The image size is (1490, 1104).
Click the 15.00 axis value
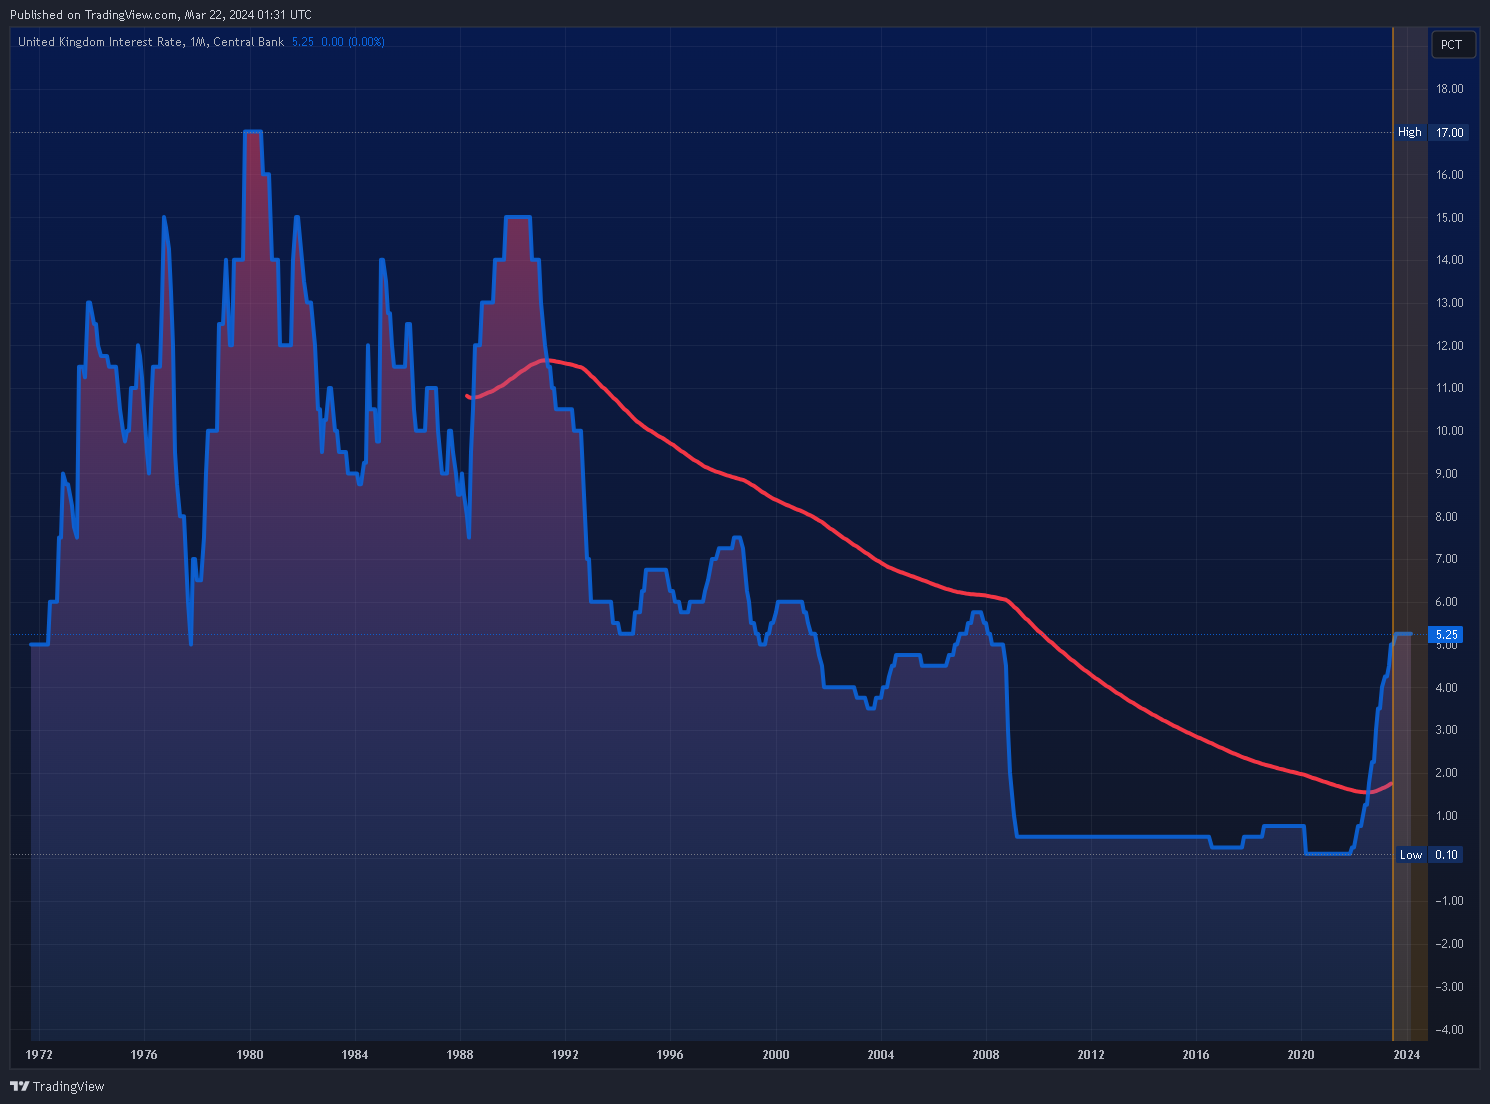[x=1449, y=218]
